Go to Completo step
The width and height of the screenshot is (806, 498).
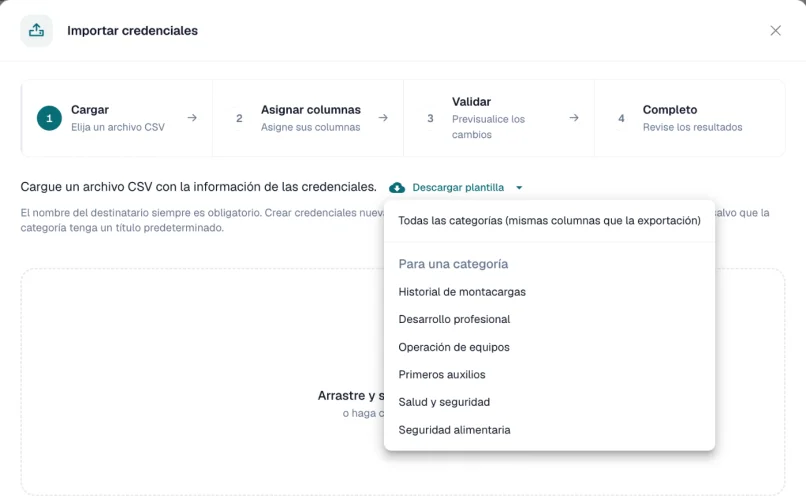click(690, 118)
